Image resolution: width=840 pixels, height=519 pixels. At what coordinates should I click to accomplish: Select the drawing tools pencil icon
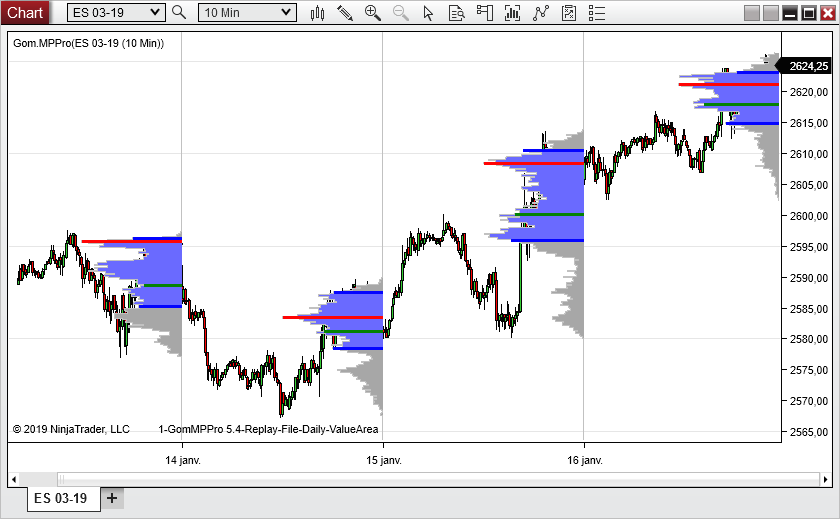coord(344,13)
